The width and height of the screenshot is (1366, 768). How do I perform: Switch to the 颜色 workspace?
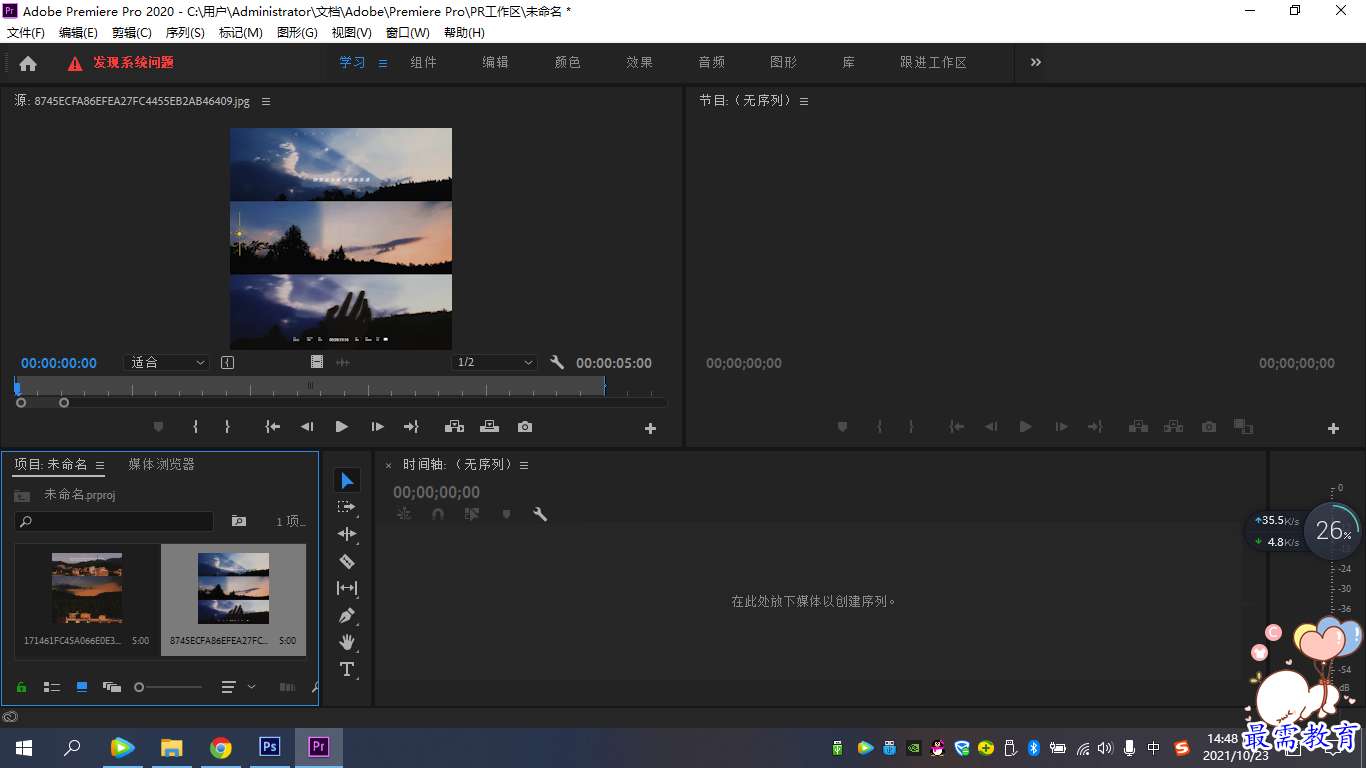568,62
